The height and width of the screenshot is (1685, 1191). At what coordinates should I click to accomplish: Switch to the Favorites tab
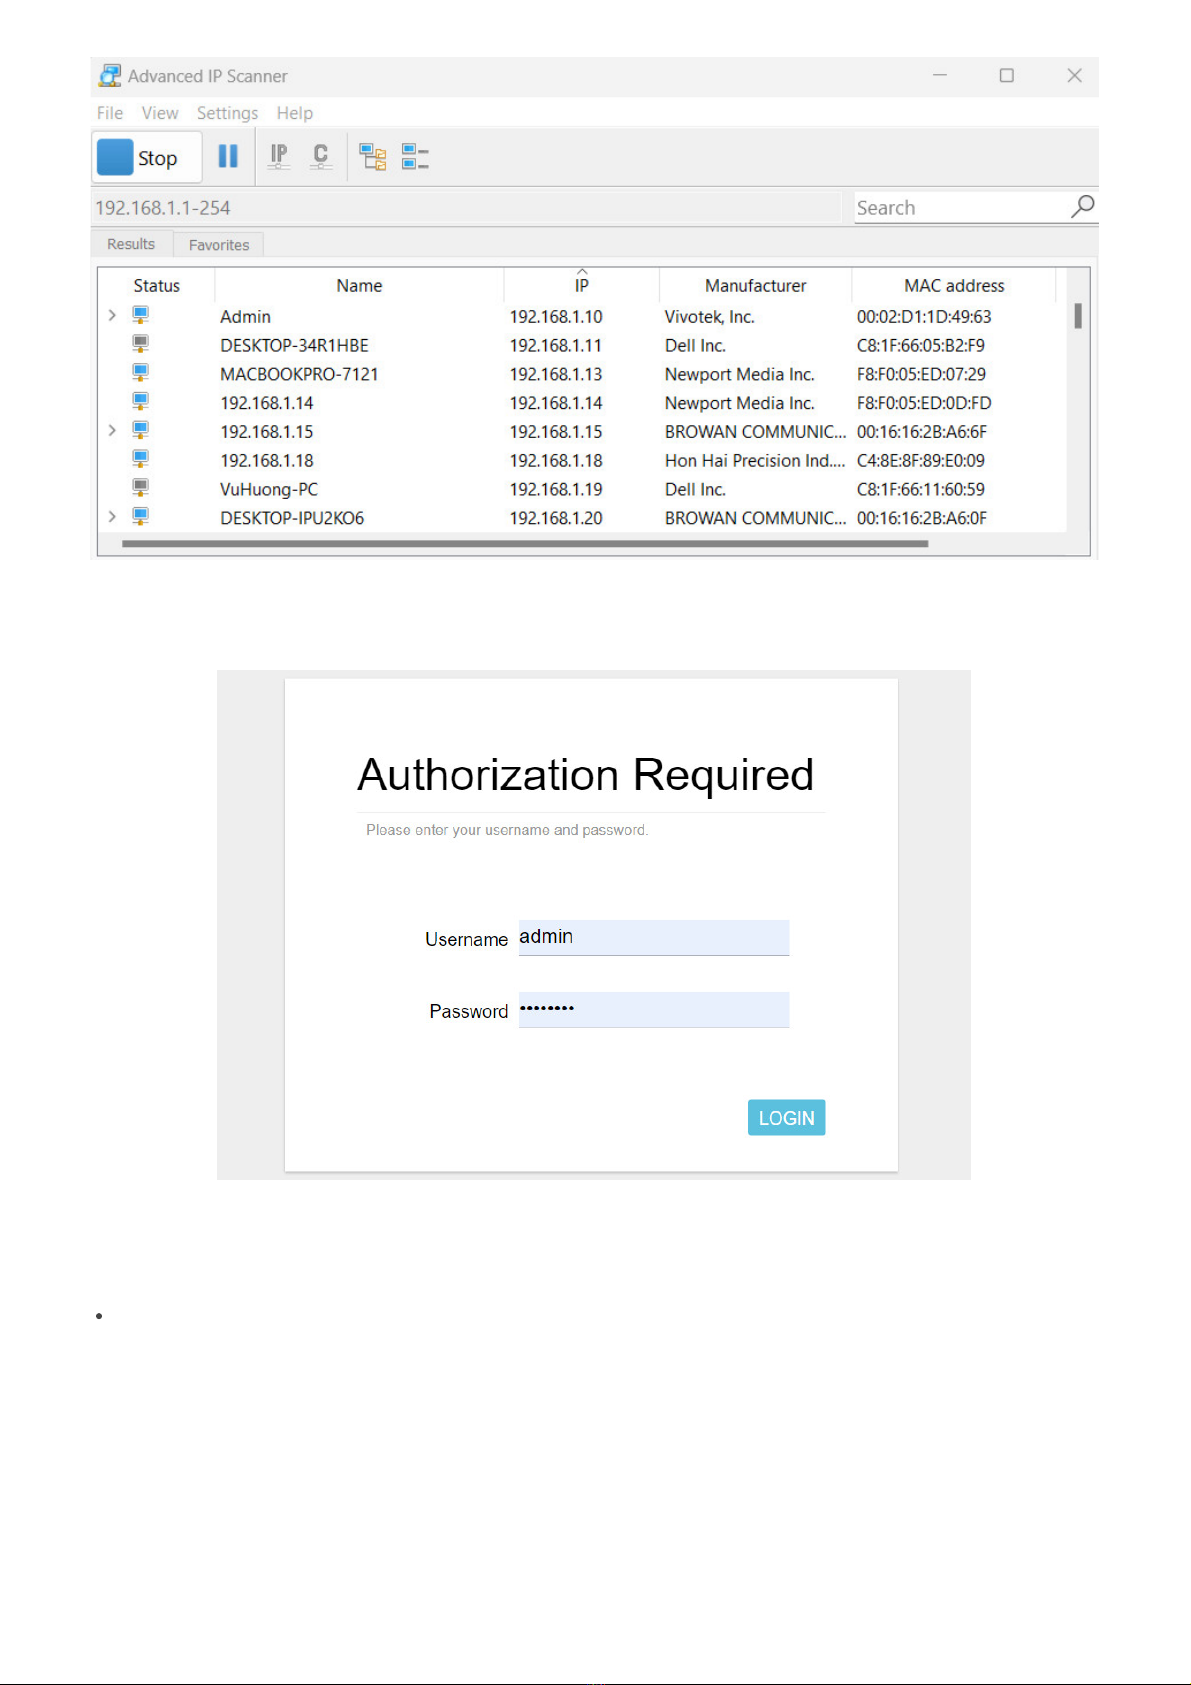[x=219, y=245]
